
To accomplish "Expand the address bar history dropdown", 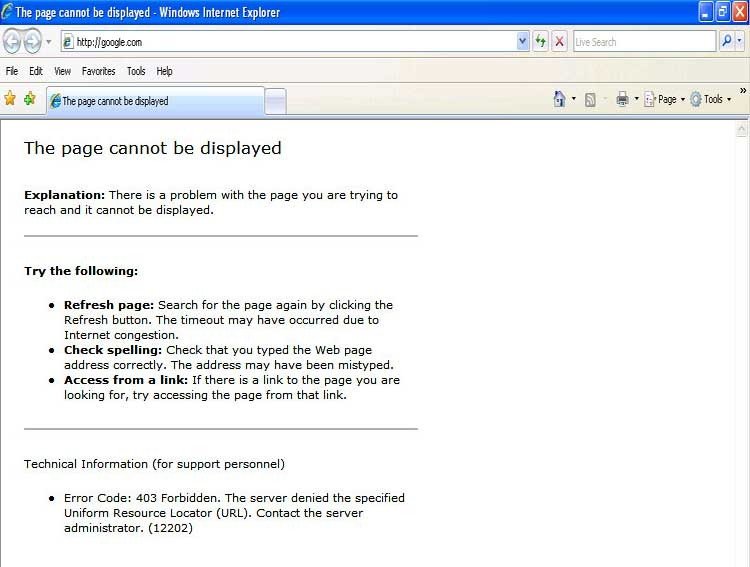I will tap(523, 41).
